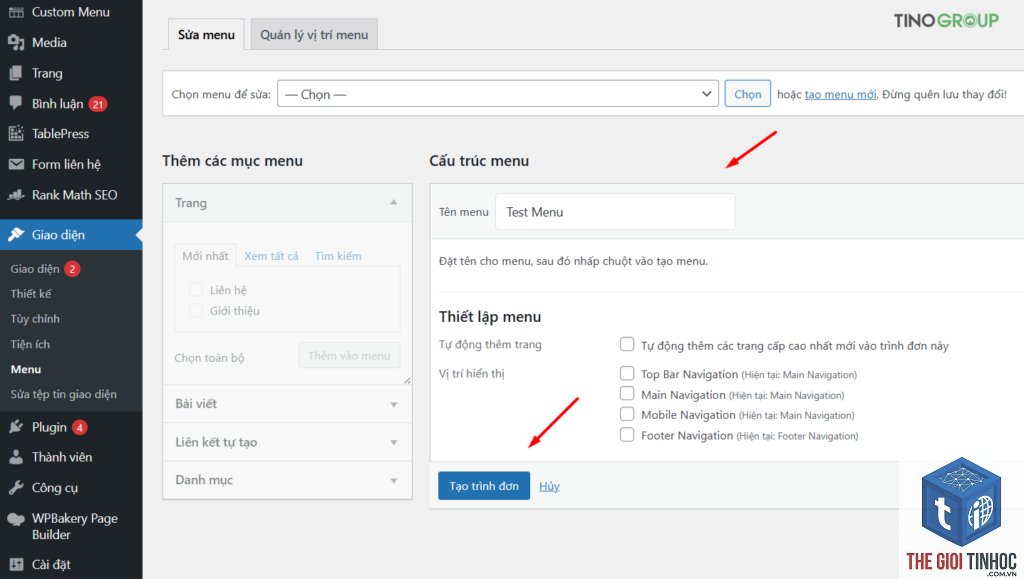
Task: Switch to Quản lý vị trí menu tab
Action: 314,35
